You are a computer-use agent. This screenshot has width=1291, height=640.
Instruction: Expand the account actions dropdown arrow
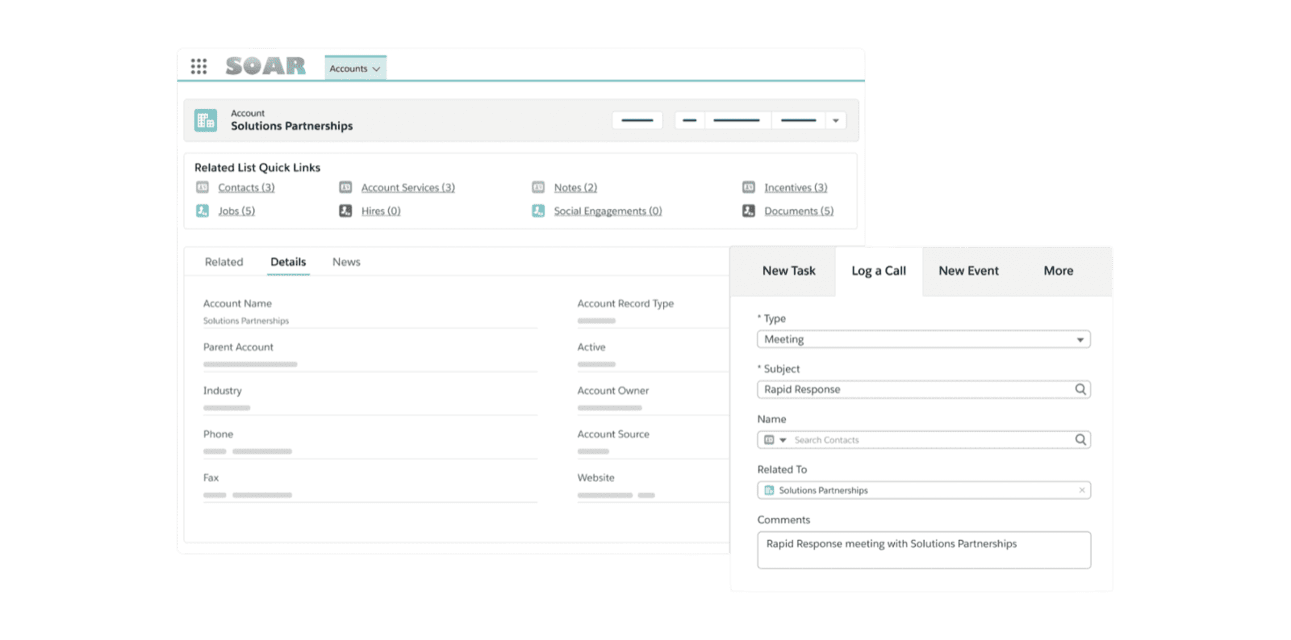[x=836, y=121]
